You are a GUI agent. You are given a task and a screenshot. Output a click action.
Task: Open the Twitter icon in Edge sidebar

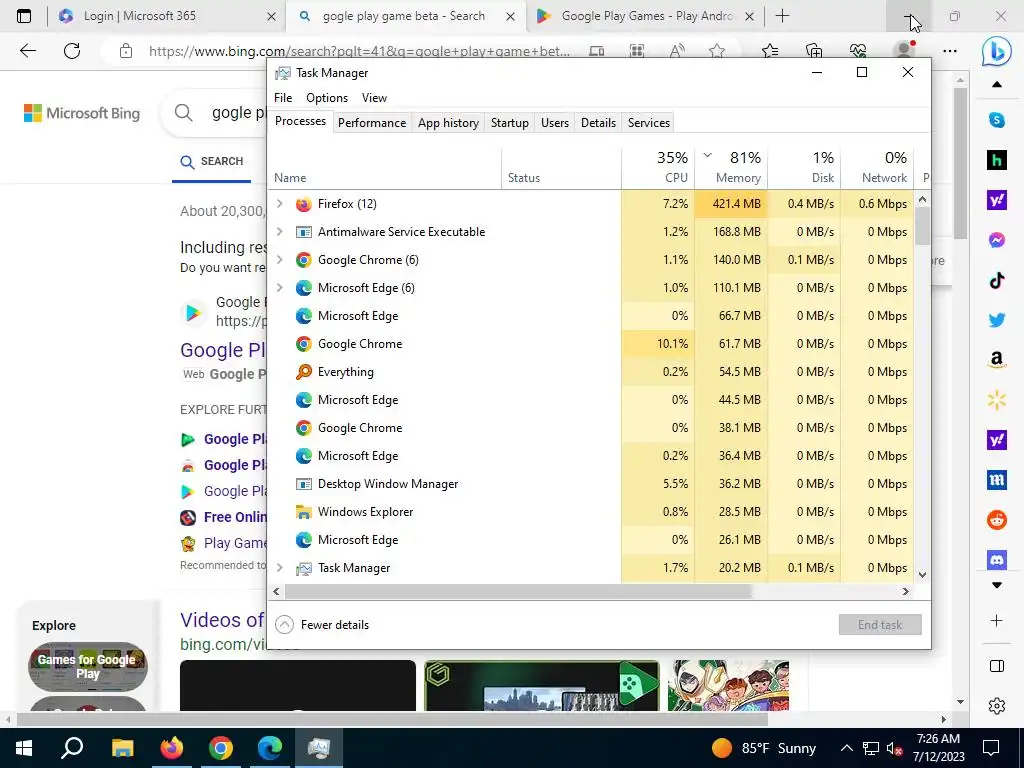pyautogui.click(x=997, y=320)
